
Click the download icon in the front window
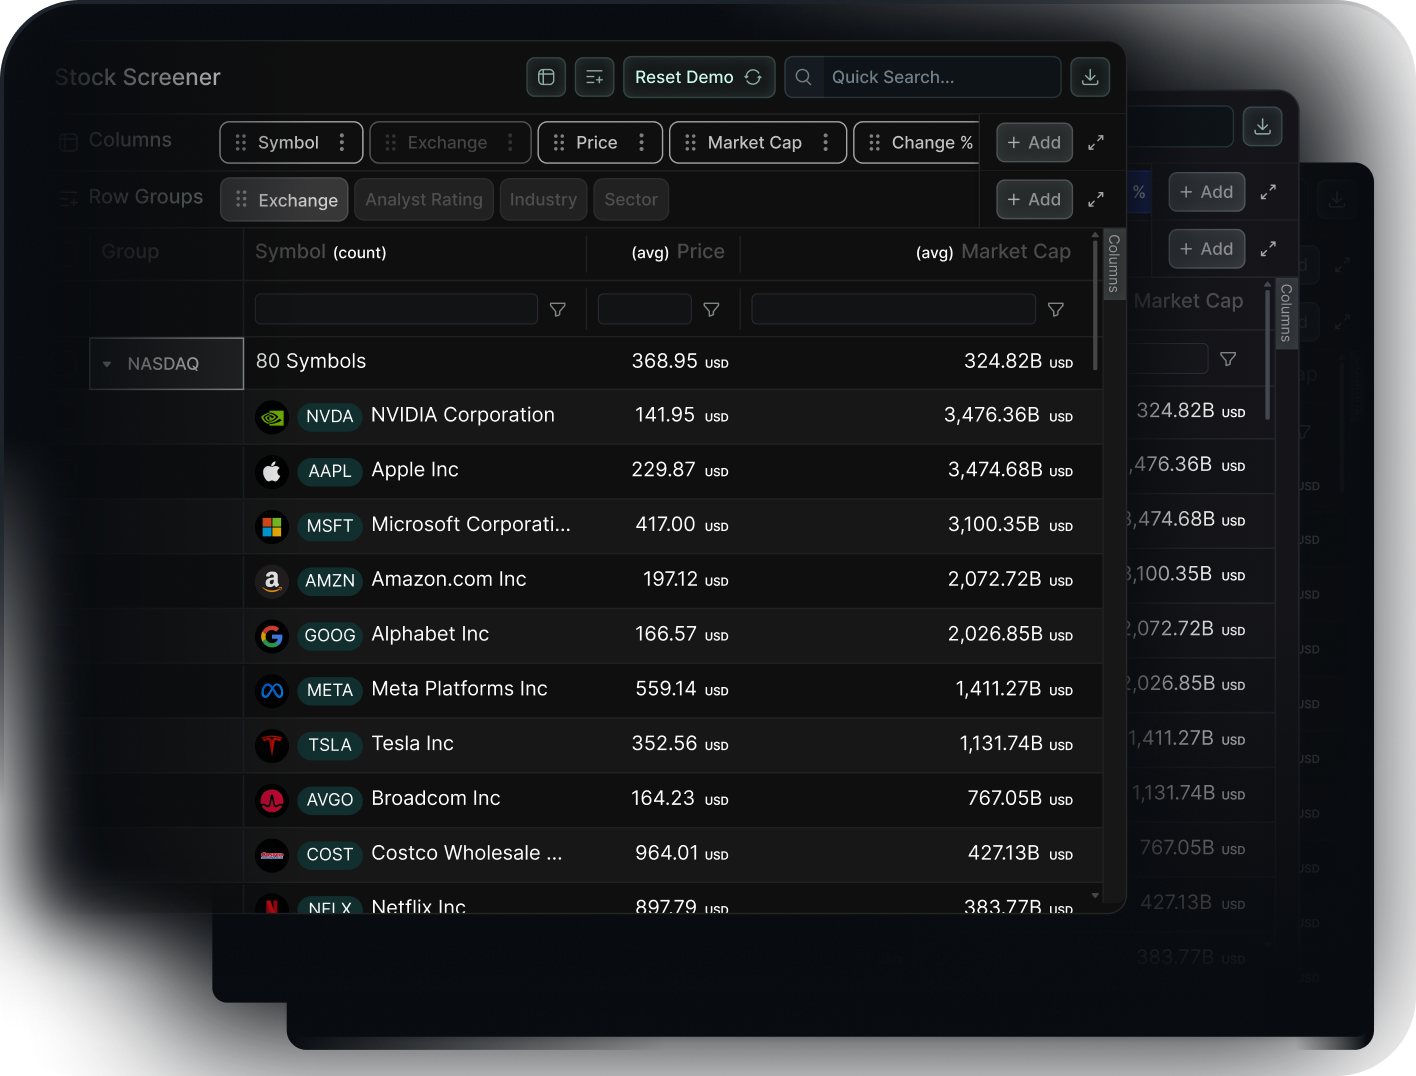click(1090, 77)
